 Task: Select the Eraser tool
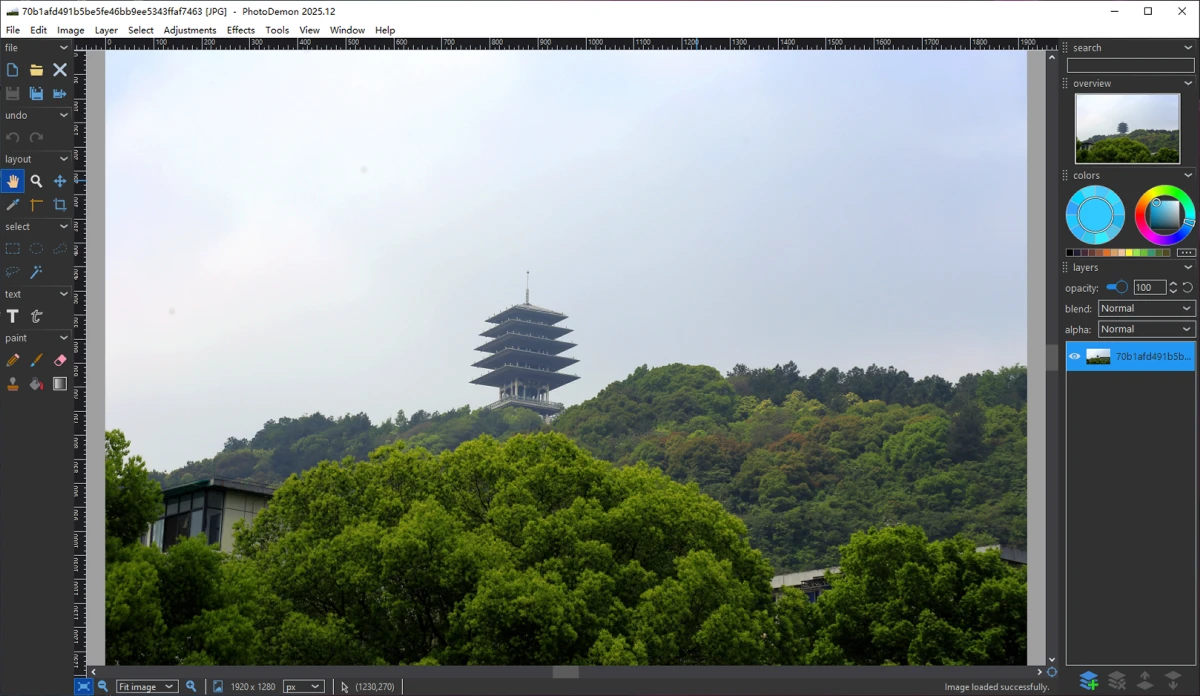(x=60, y=360)
